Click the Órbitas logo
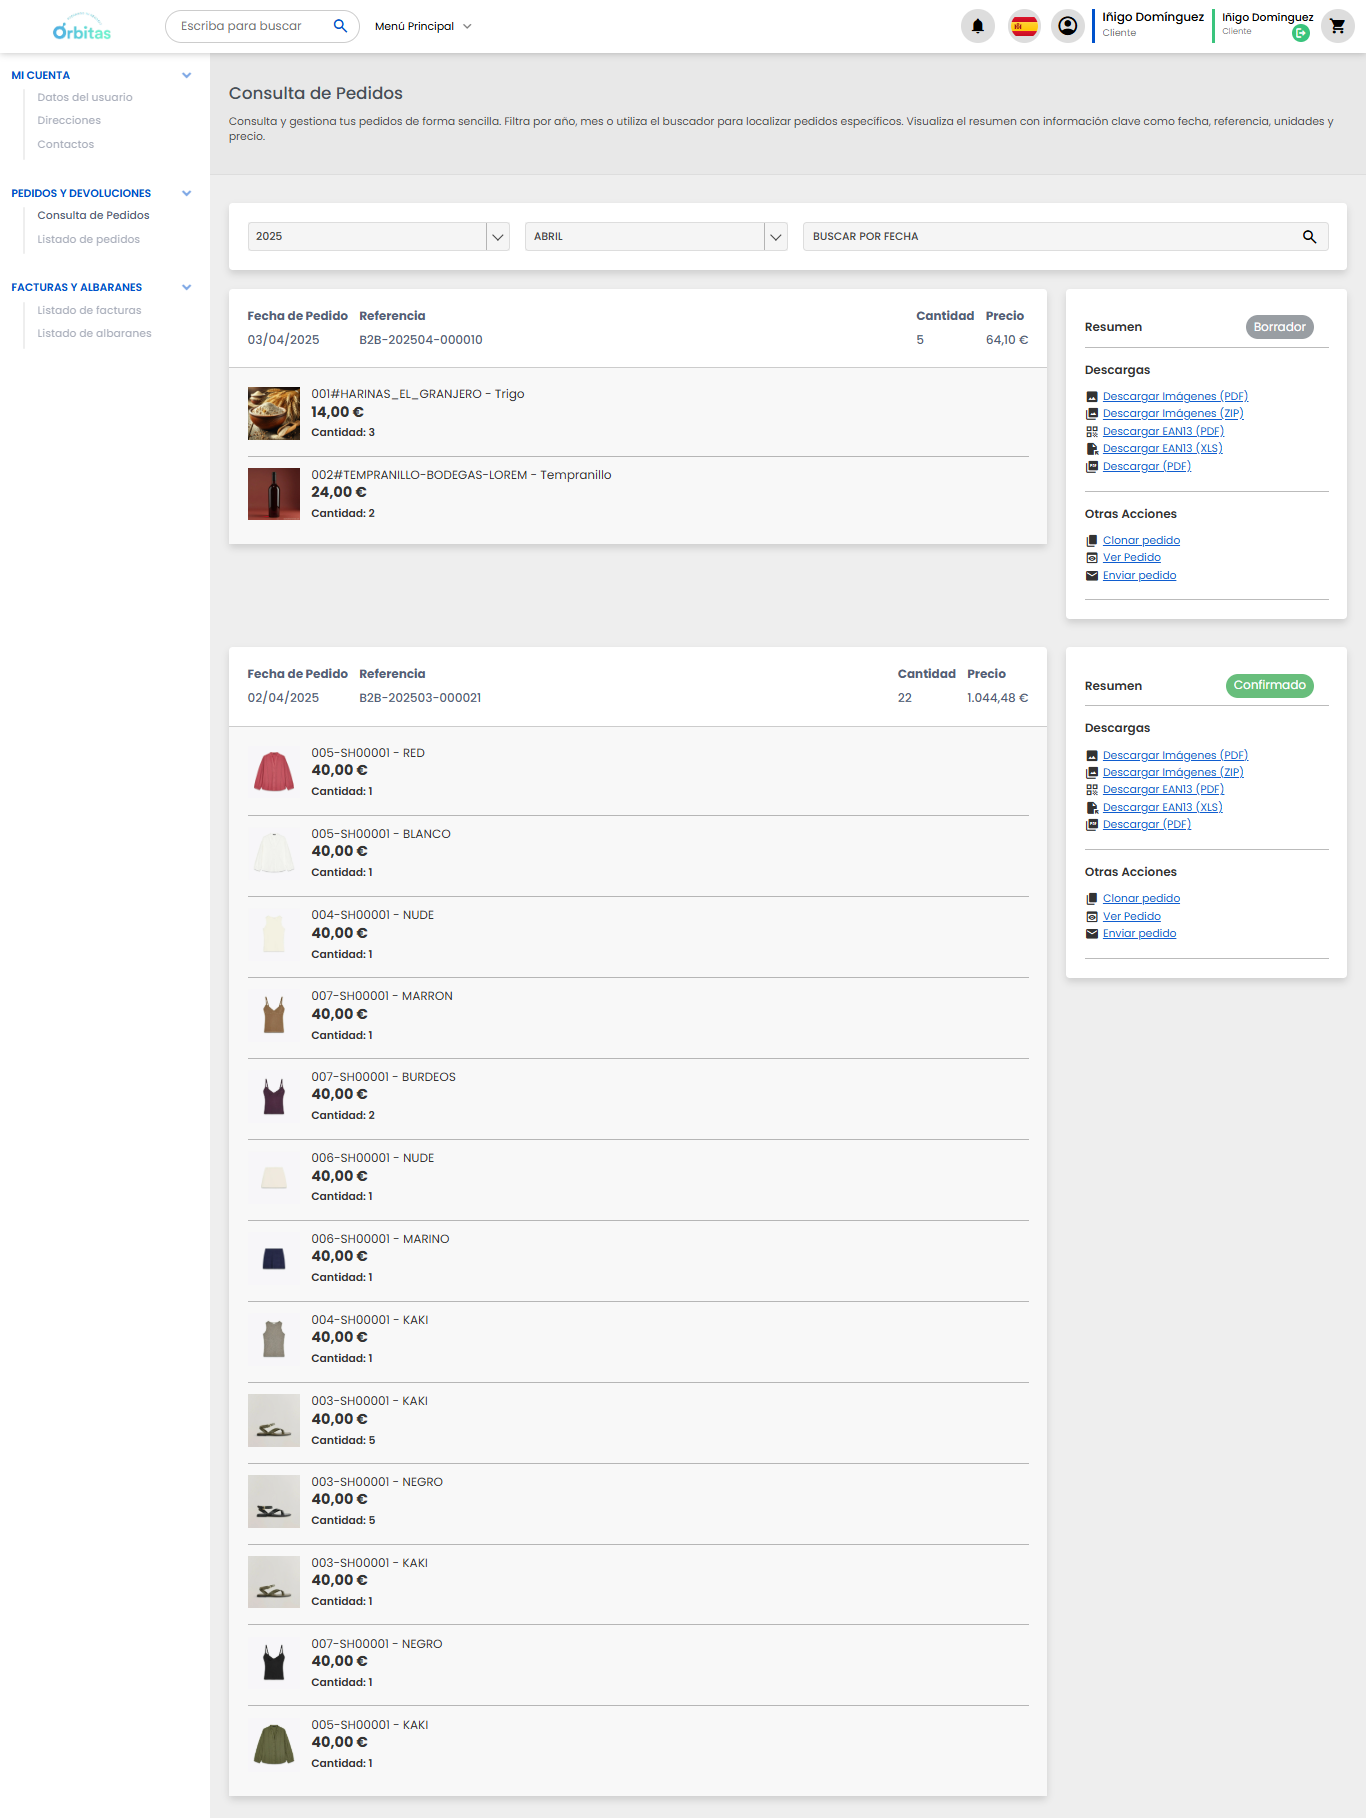Screen dimensions: 1366x1818 click(x=82, y=28)
